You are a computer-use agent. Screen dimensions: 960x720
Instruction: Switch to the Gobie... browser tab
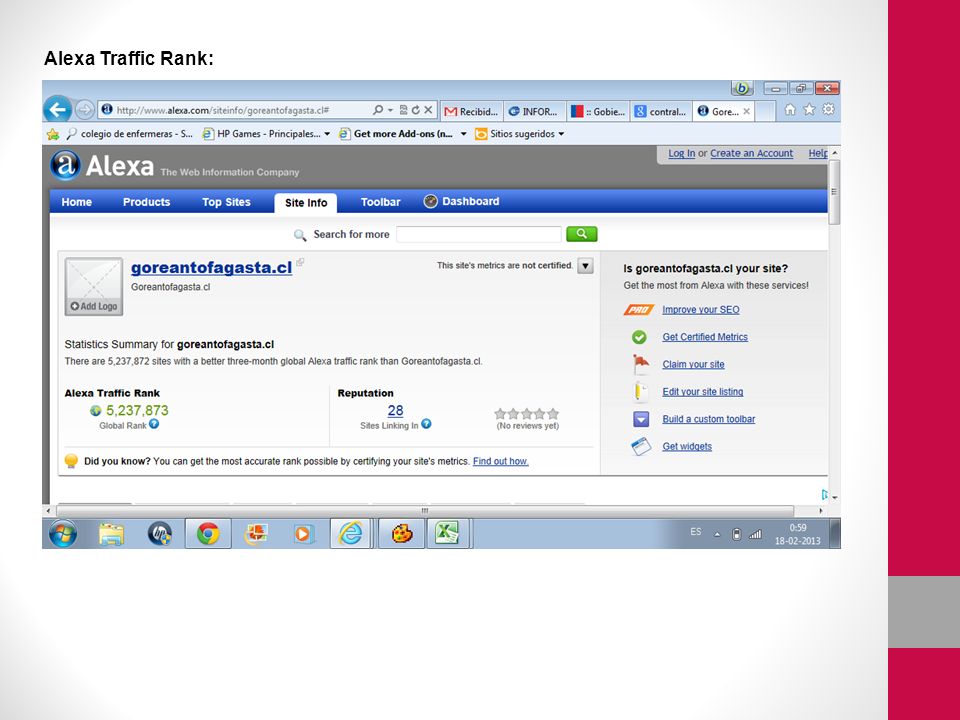pyautogui.click(x=598, y=111)
